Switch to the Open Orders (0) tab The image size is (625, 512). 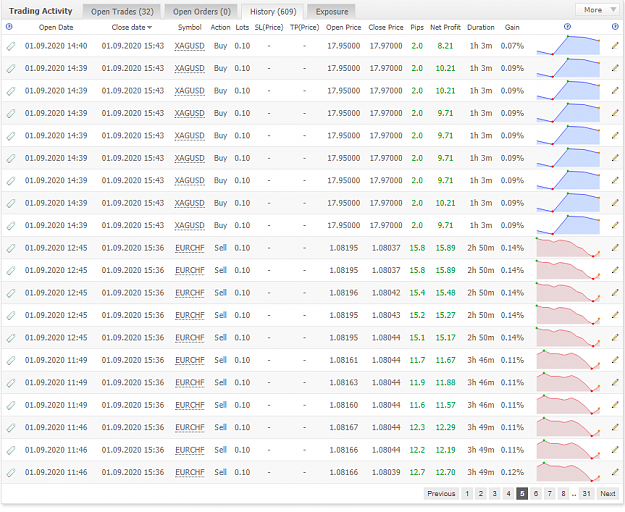(202, 12)
